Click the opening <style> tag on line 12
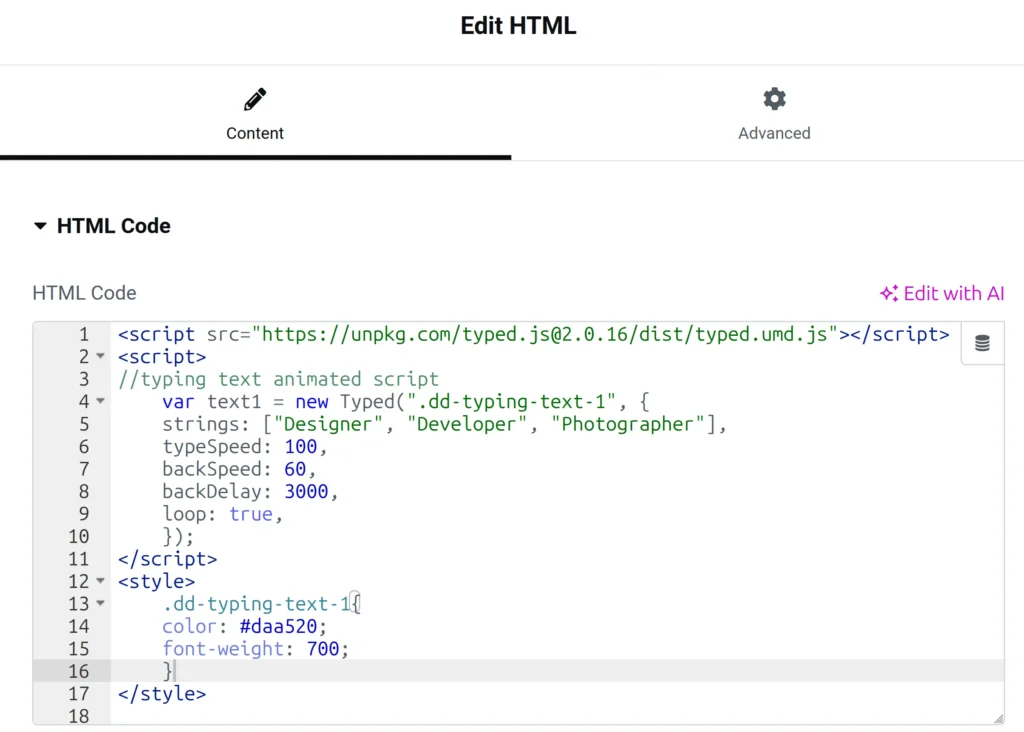 pyautogui.click(x=157, y=581)
